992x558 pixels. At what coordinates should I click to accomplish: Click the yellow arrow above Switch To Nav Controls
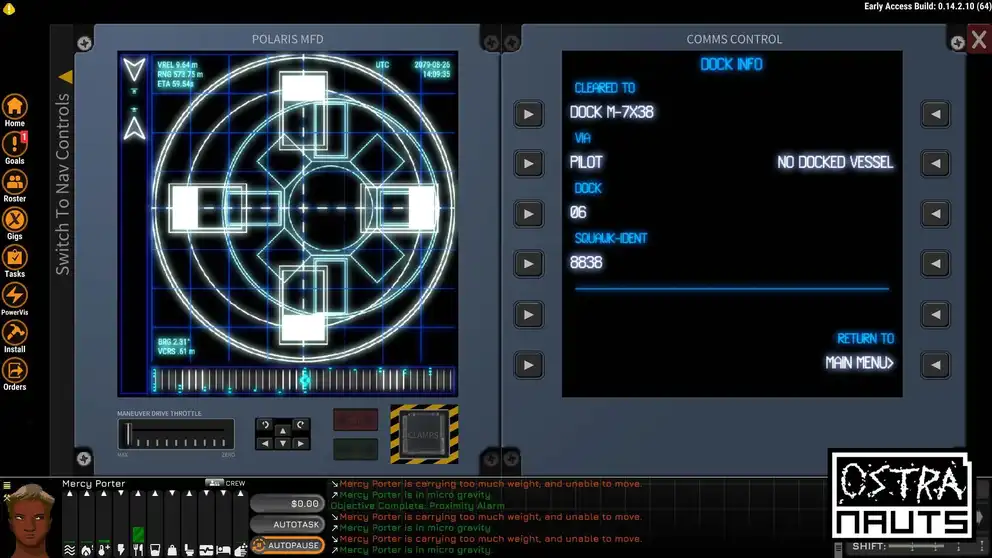pos(65,77)
